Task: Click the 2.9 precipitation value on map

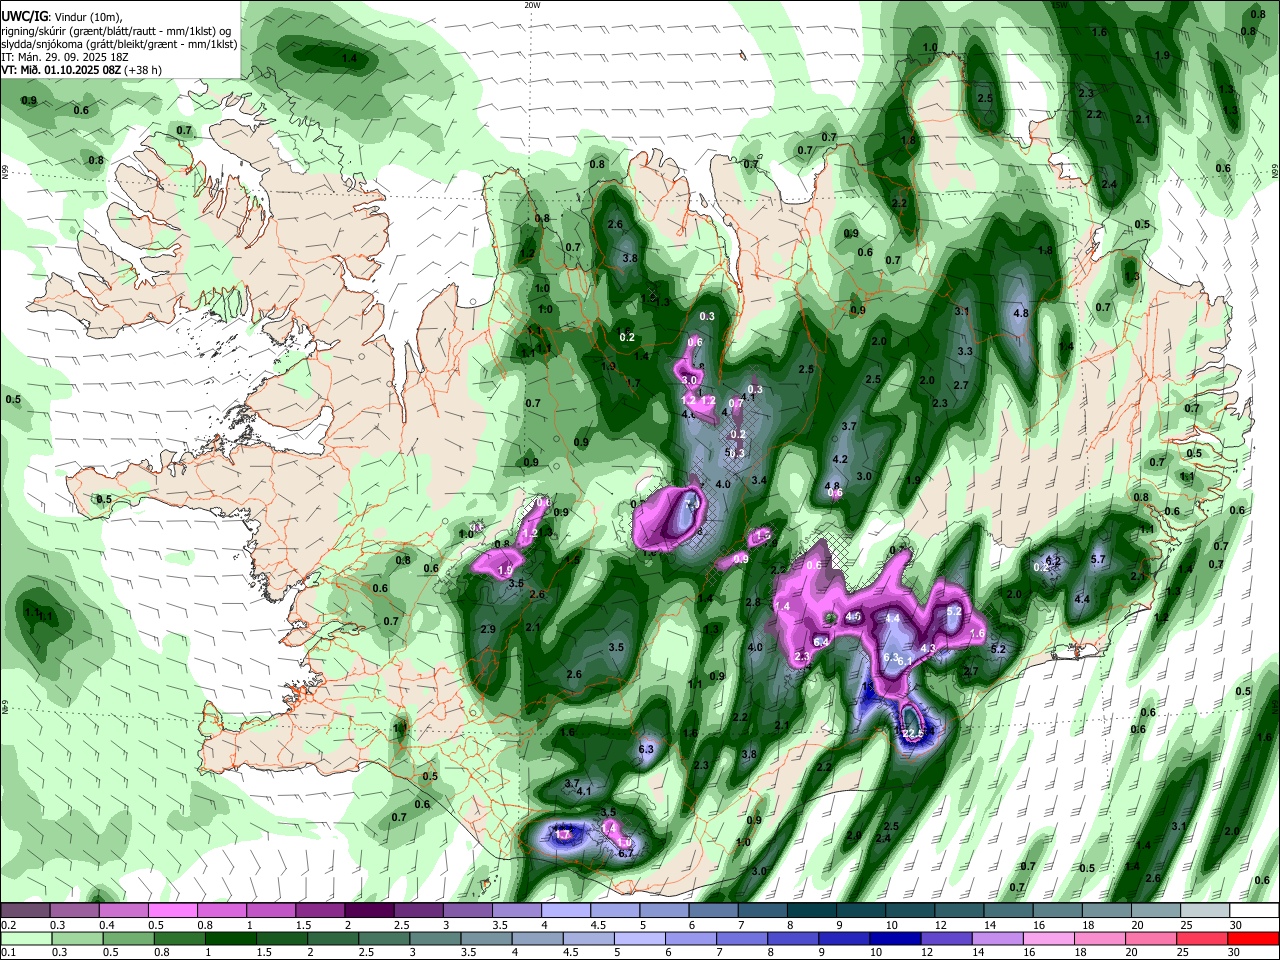Action: coord(488,629)
